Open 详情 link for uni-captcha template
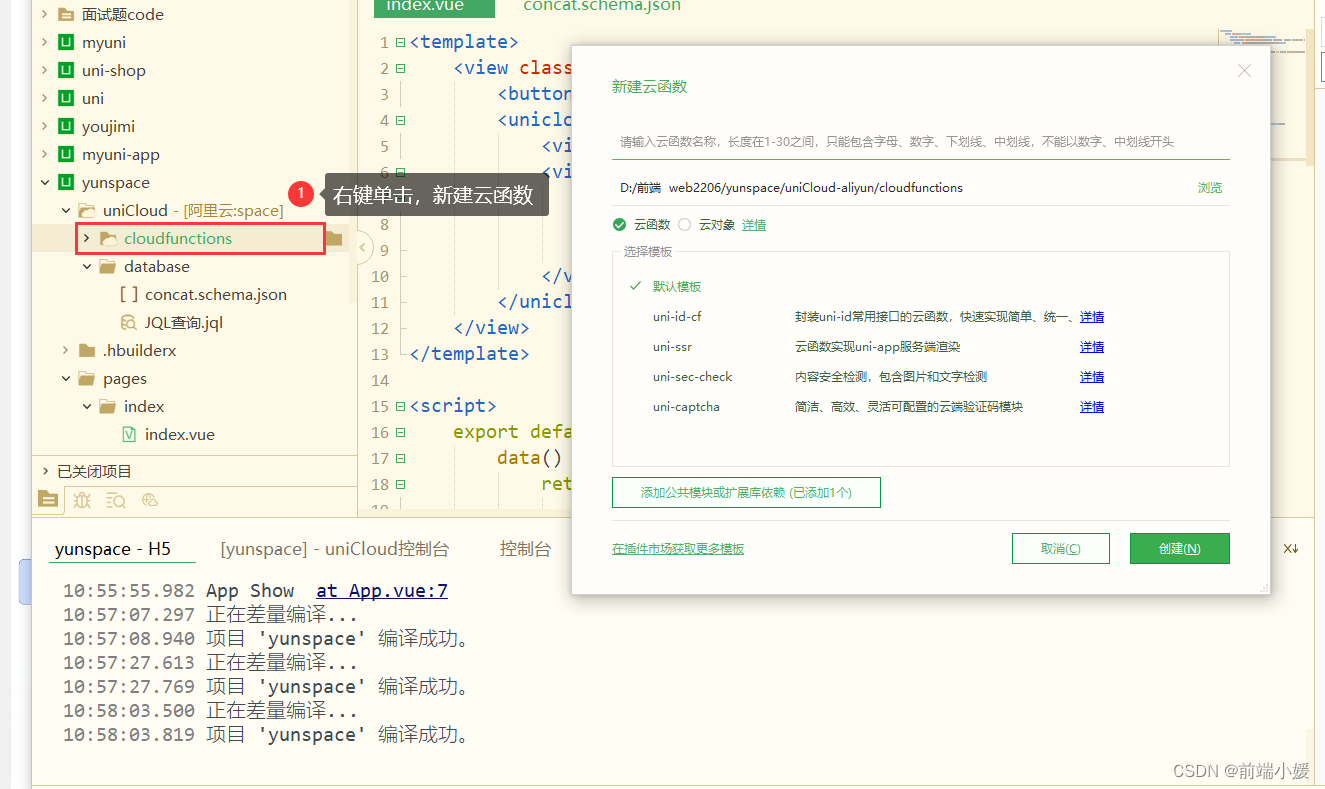Screen dimensions: 1325x789 pyautogui.click(x=1092, y=406)
